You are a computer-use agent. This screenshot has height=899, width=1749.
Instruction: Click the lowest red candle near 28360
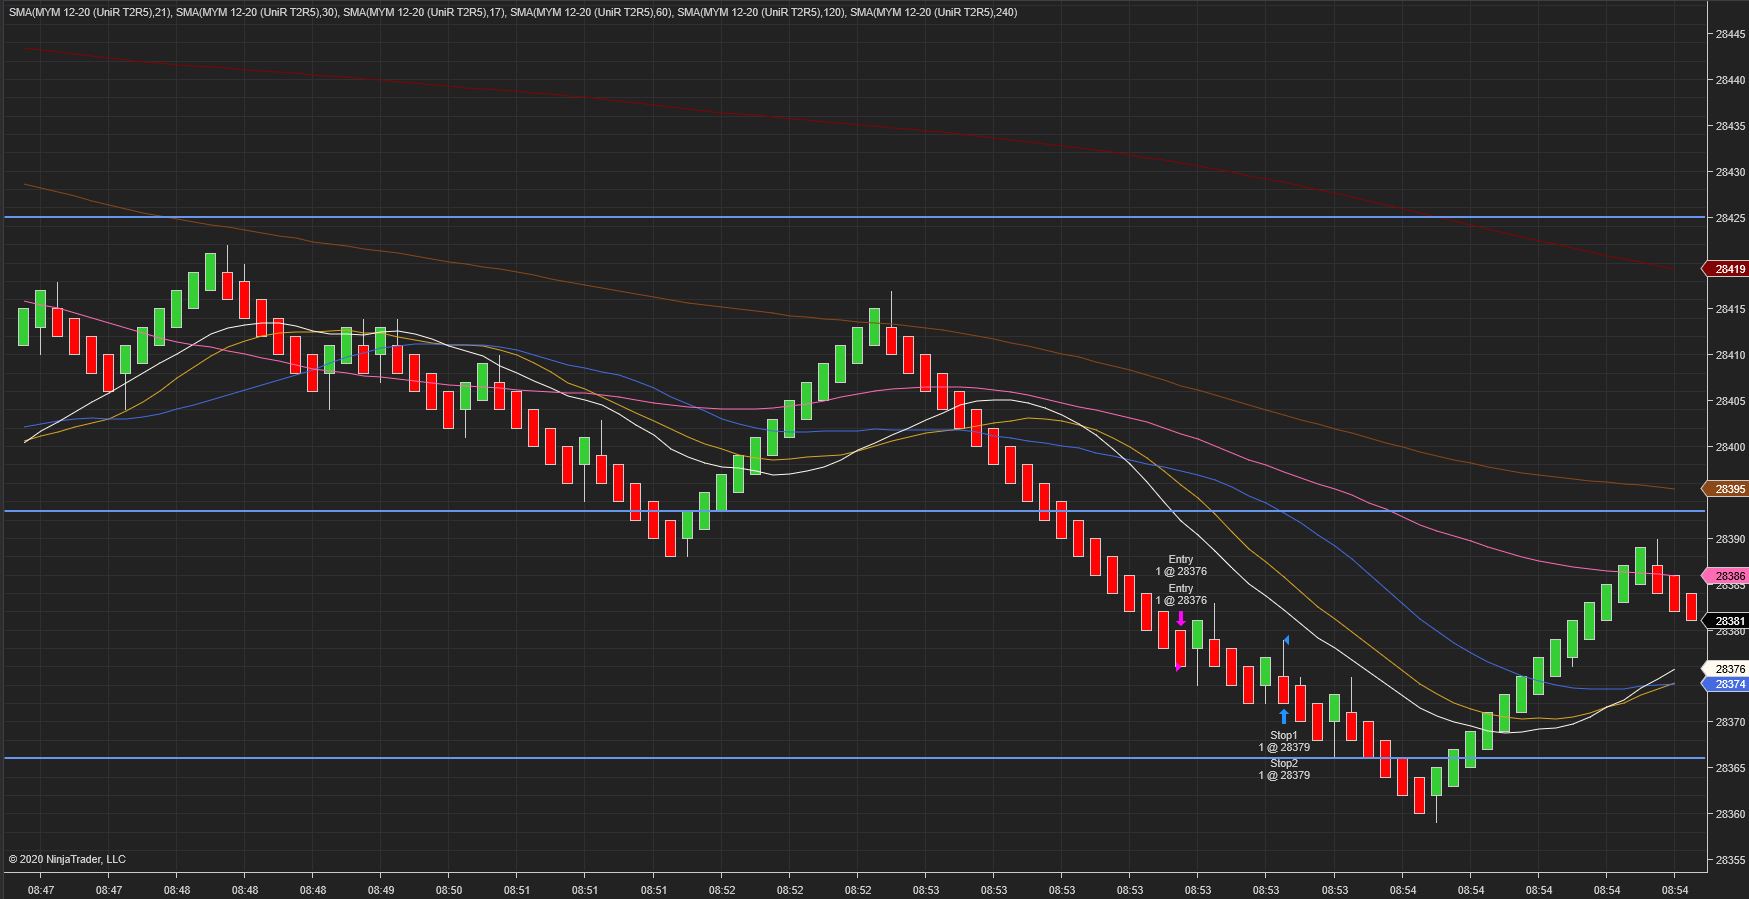tap(1419, 795)
